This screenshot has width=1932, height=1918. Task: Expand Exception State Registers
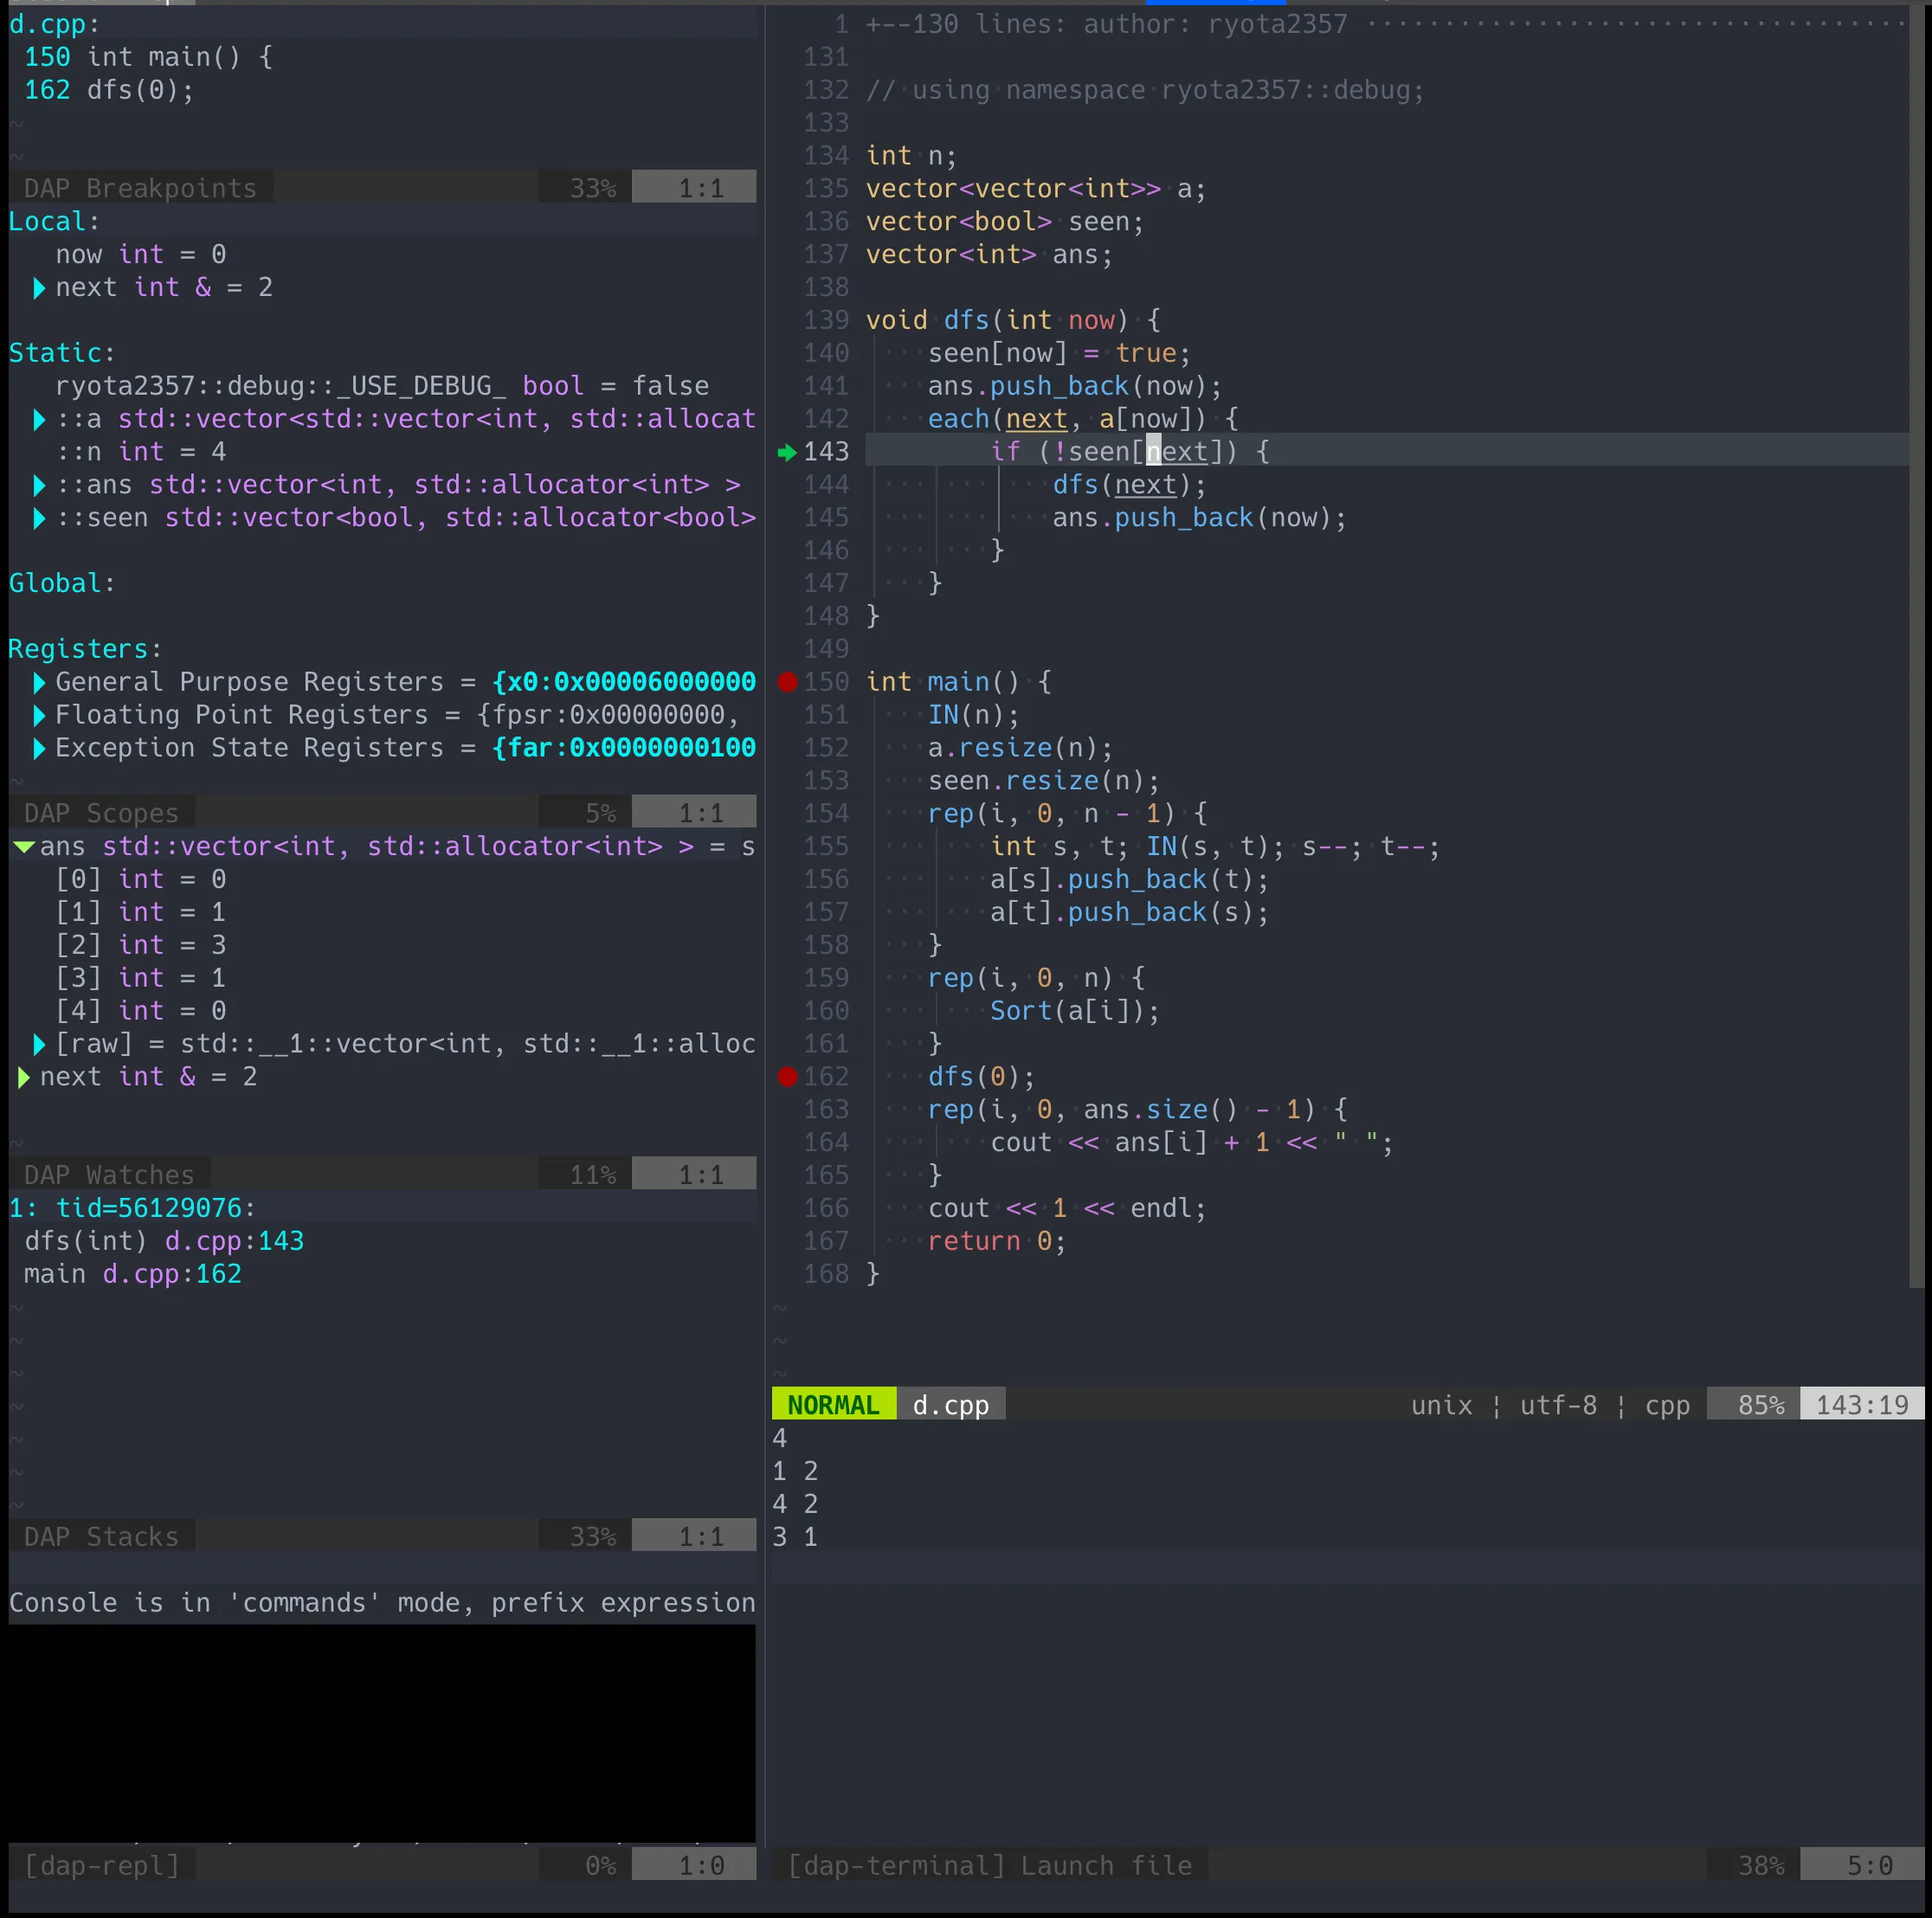click(39, 748)
